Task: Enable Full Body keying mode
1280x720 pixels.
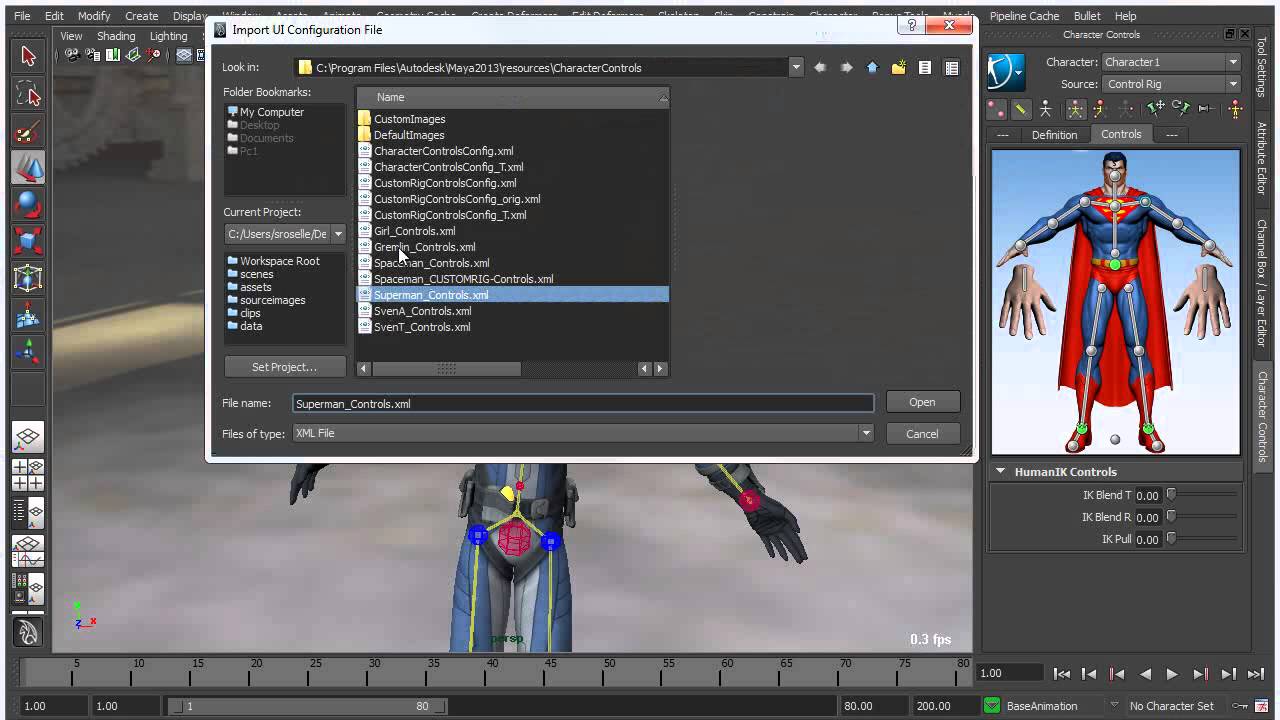Action: (1076, 108)
